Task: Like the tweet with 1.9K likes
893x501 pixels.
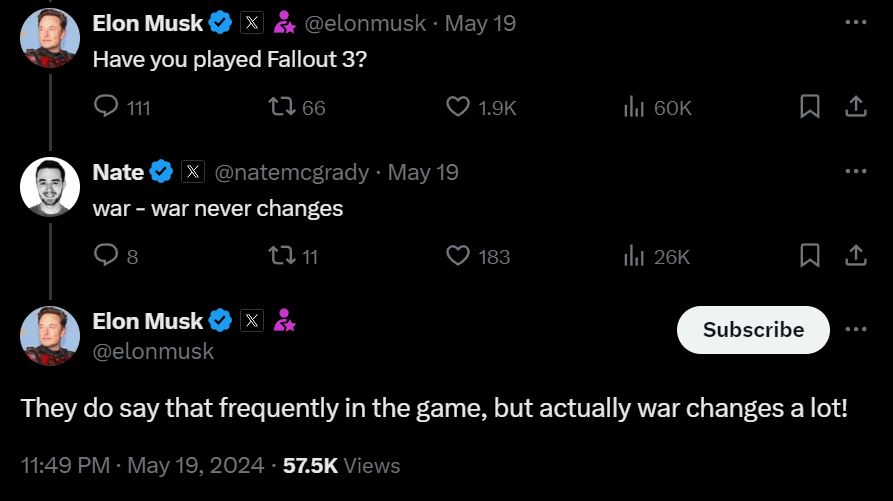Action: coord(458,107)
